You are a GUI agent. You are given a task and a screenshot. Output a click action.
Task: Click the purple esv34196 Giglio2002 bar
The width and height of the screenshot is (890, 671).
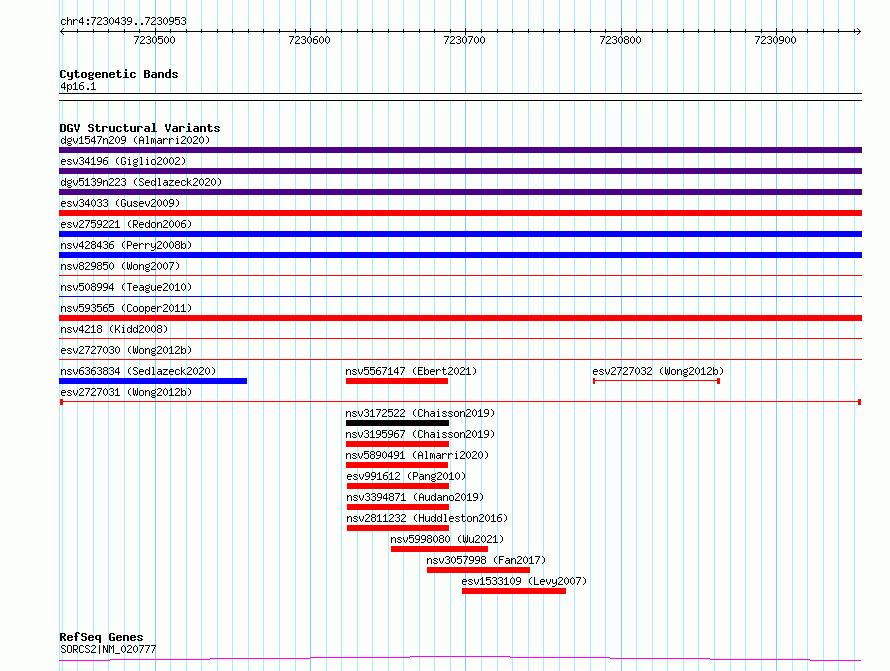(460, 171)
